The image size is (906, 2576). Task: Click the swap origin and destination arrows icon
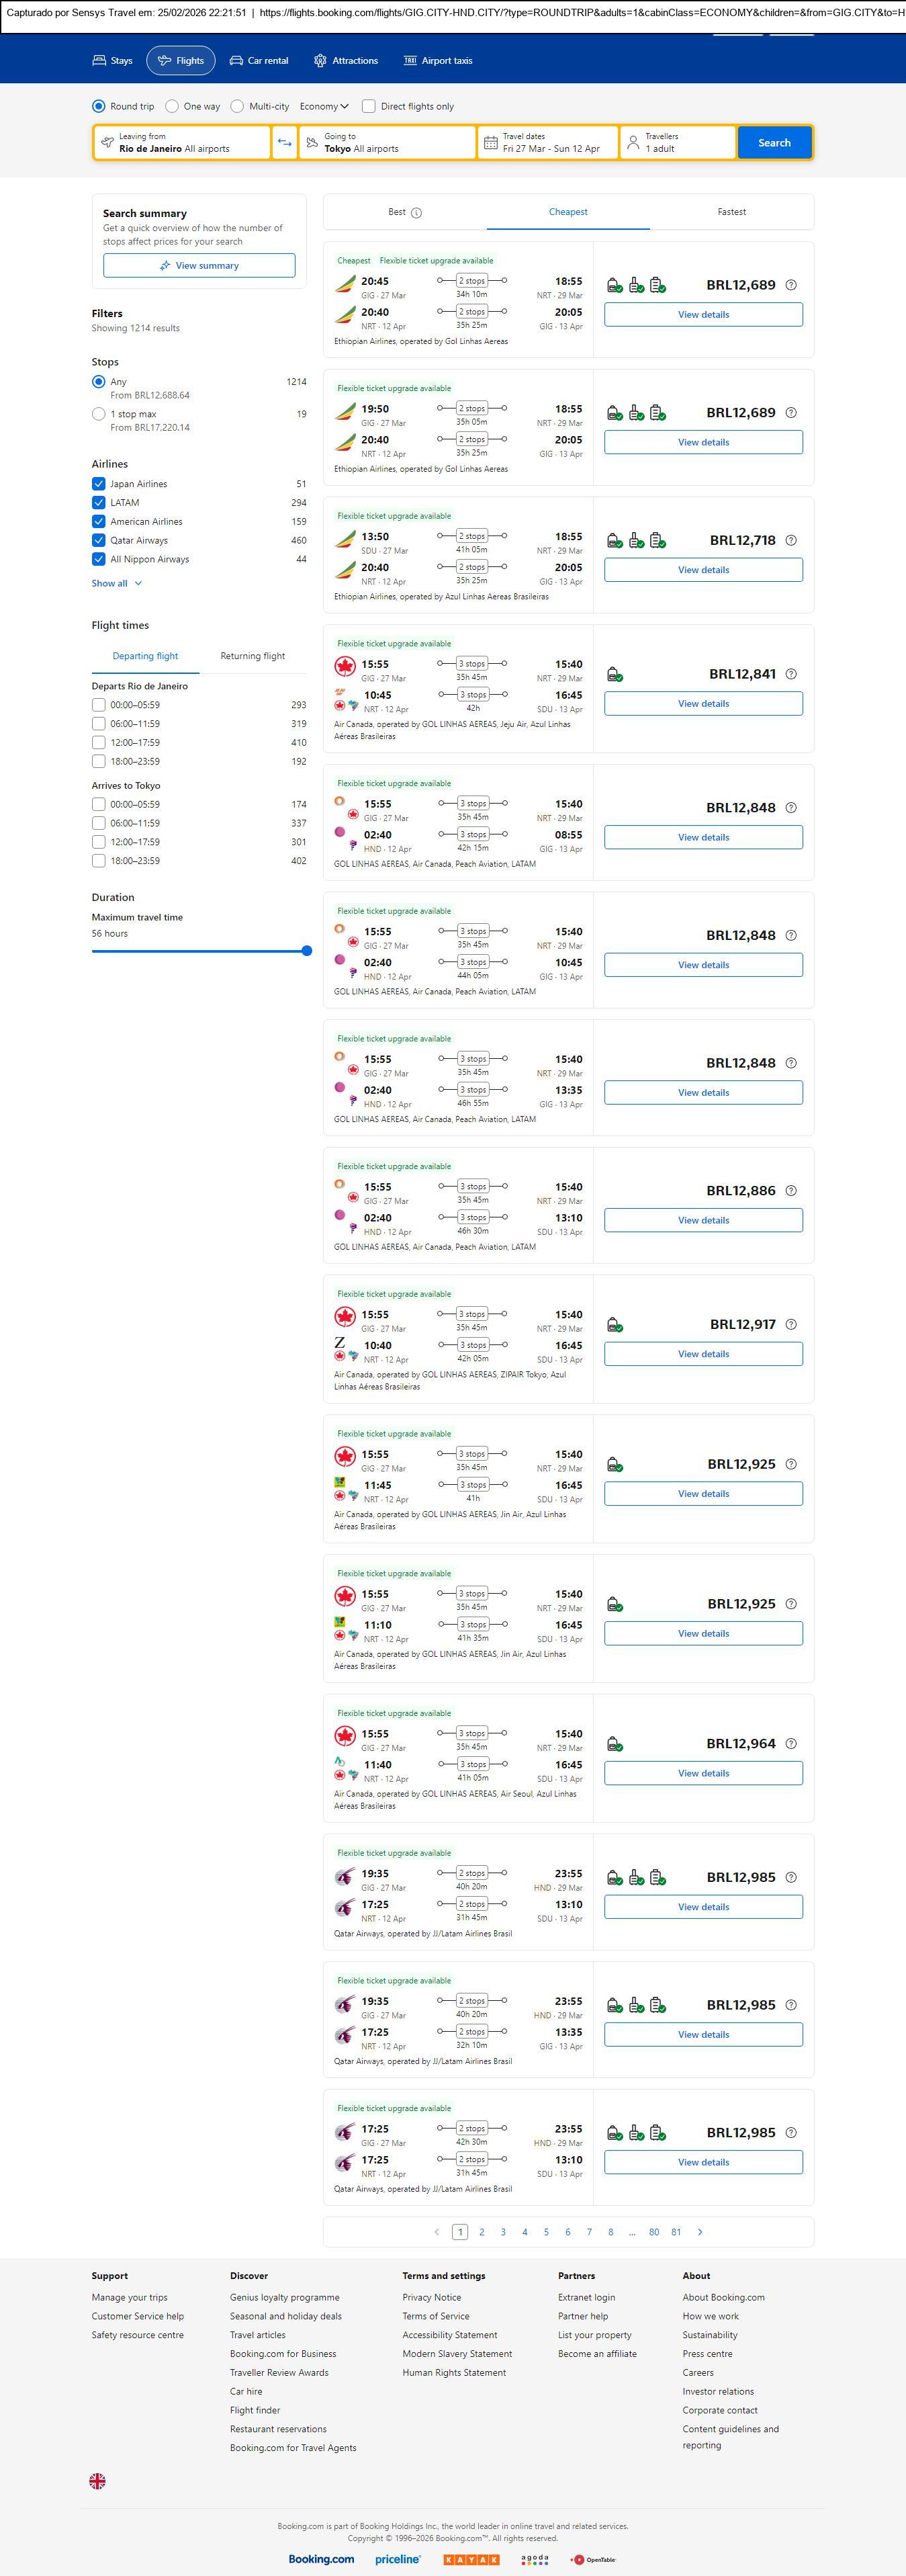coord(285,143)
